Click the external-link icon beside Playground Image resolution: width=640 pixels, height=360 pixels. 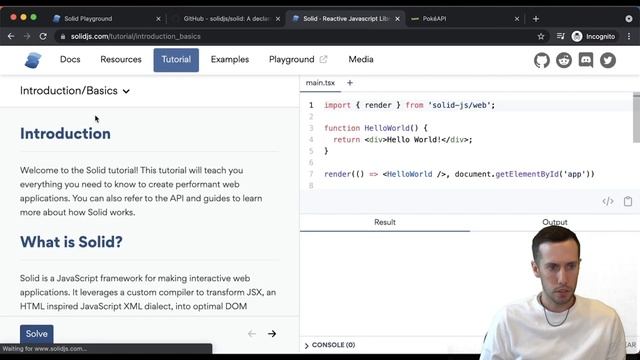pos(323,60)
